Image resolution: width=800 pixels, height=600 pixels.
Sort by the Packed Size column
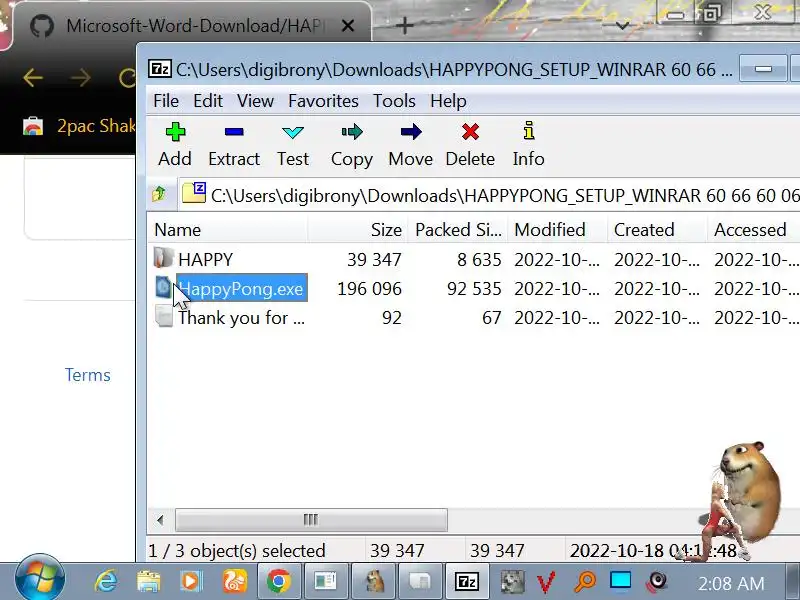pyautogui.click(x=458, y=230)
